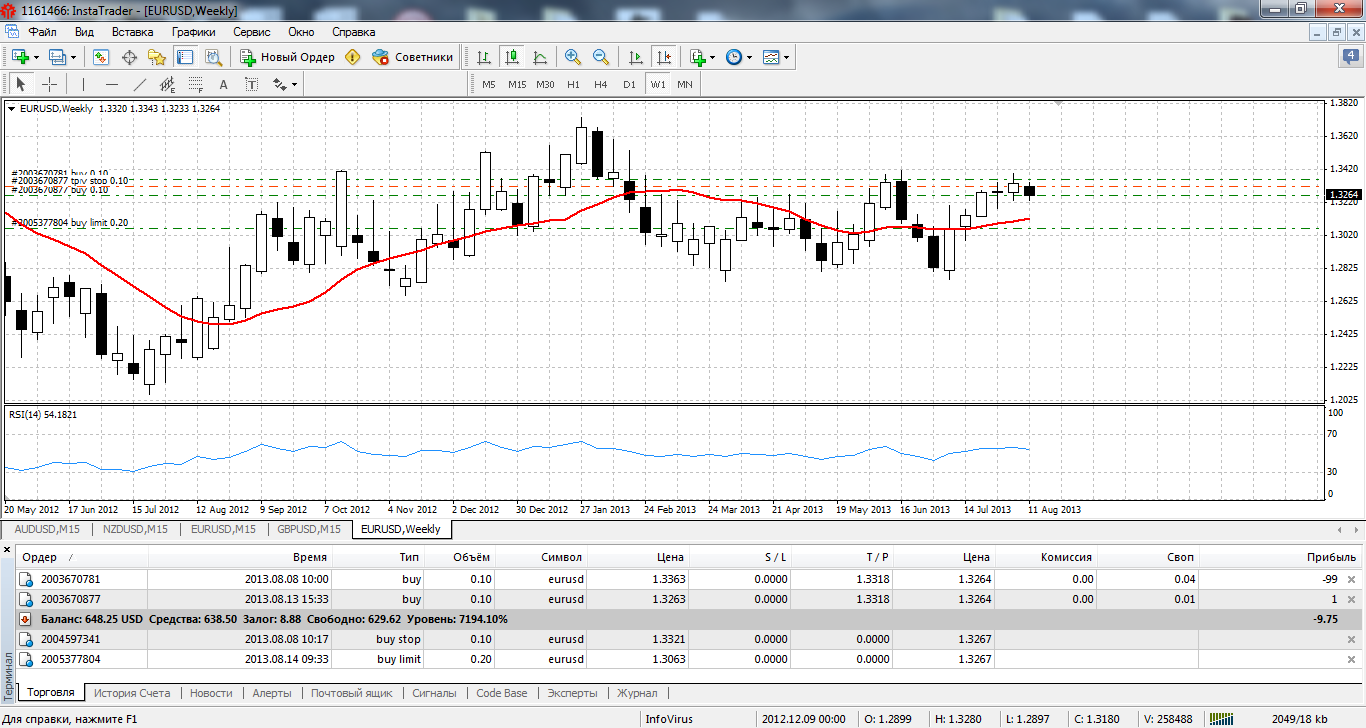Screen dimensions: 1366x728
Task: Expand the indicators list dropdown
Action: click(712, 57)
